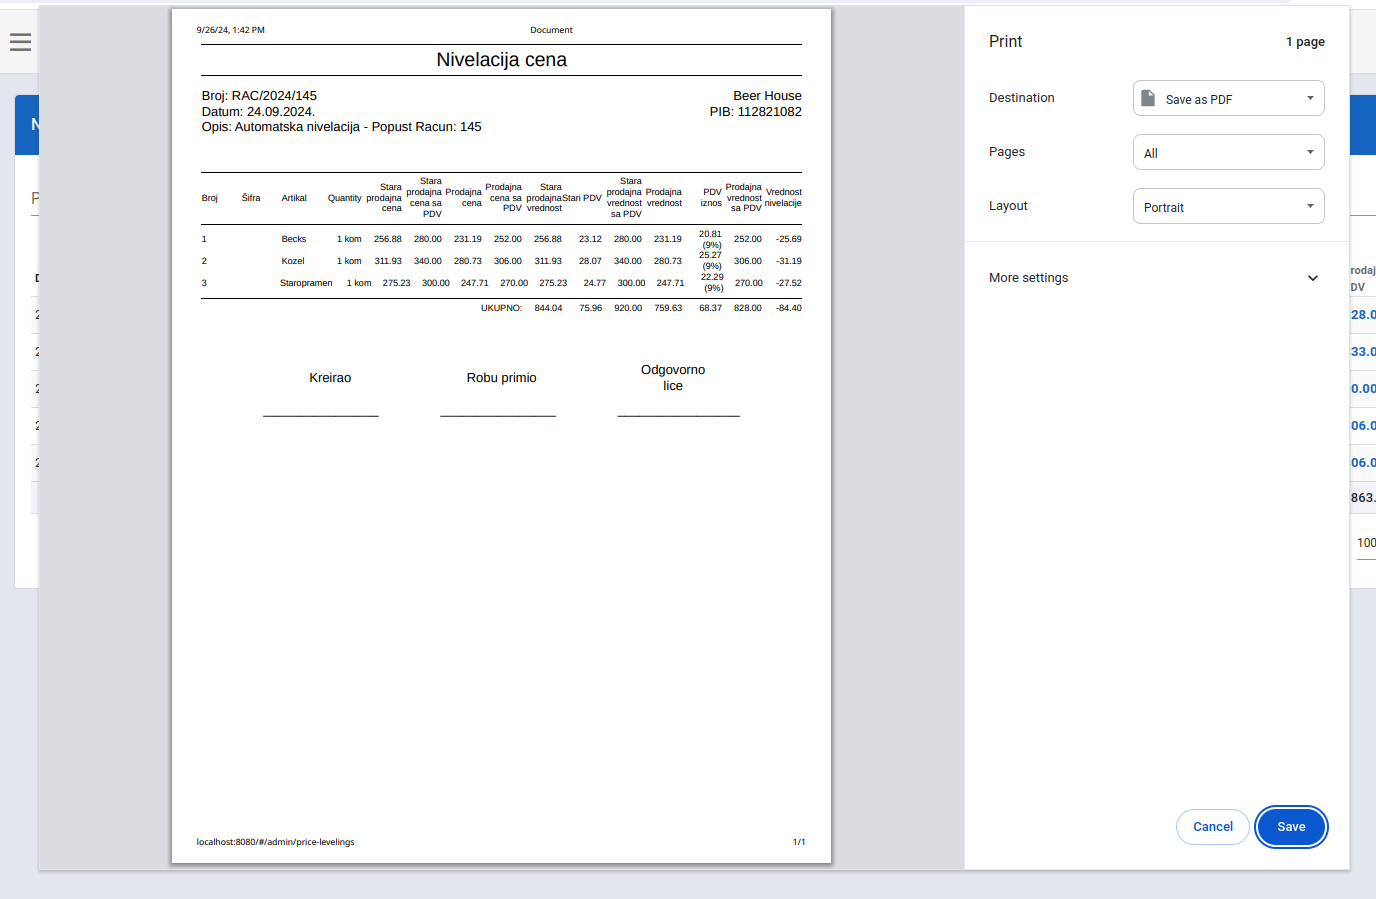The height and width of the screenshot is (899, 1376).
Task: Click the 'Vrednost nivelacije' column header
Action: (783, 198)
